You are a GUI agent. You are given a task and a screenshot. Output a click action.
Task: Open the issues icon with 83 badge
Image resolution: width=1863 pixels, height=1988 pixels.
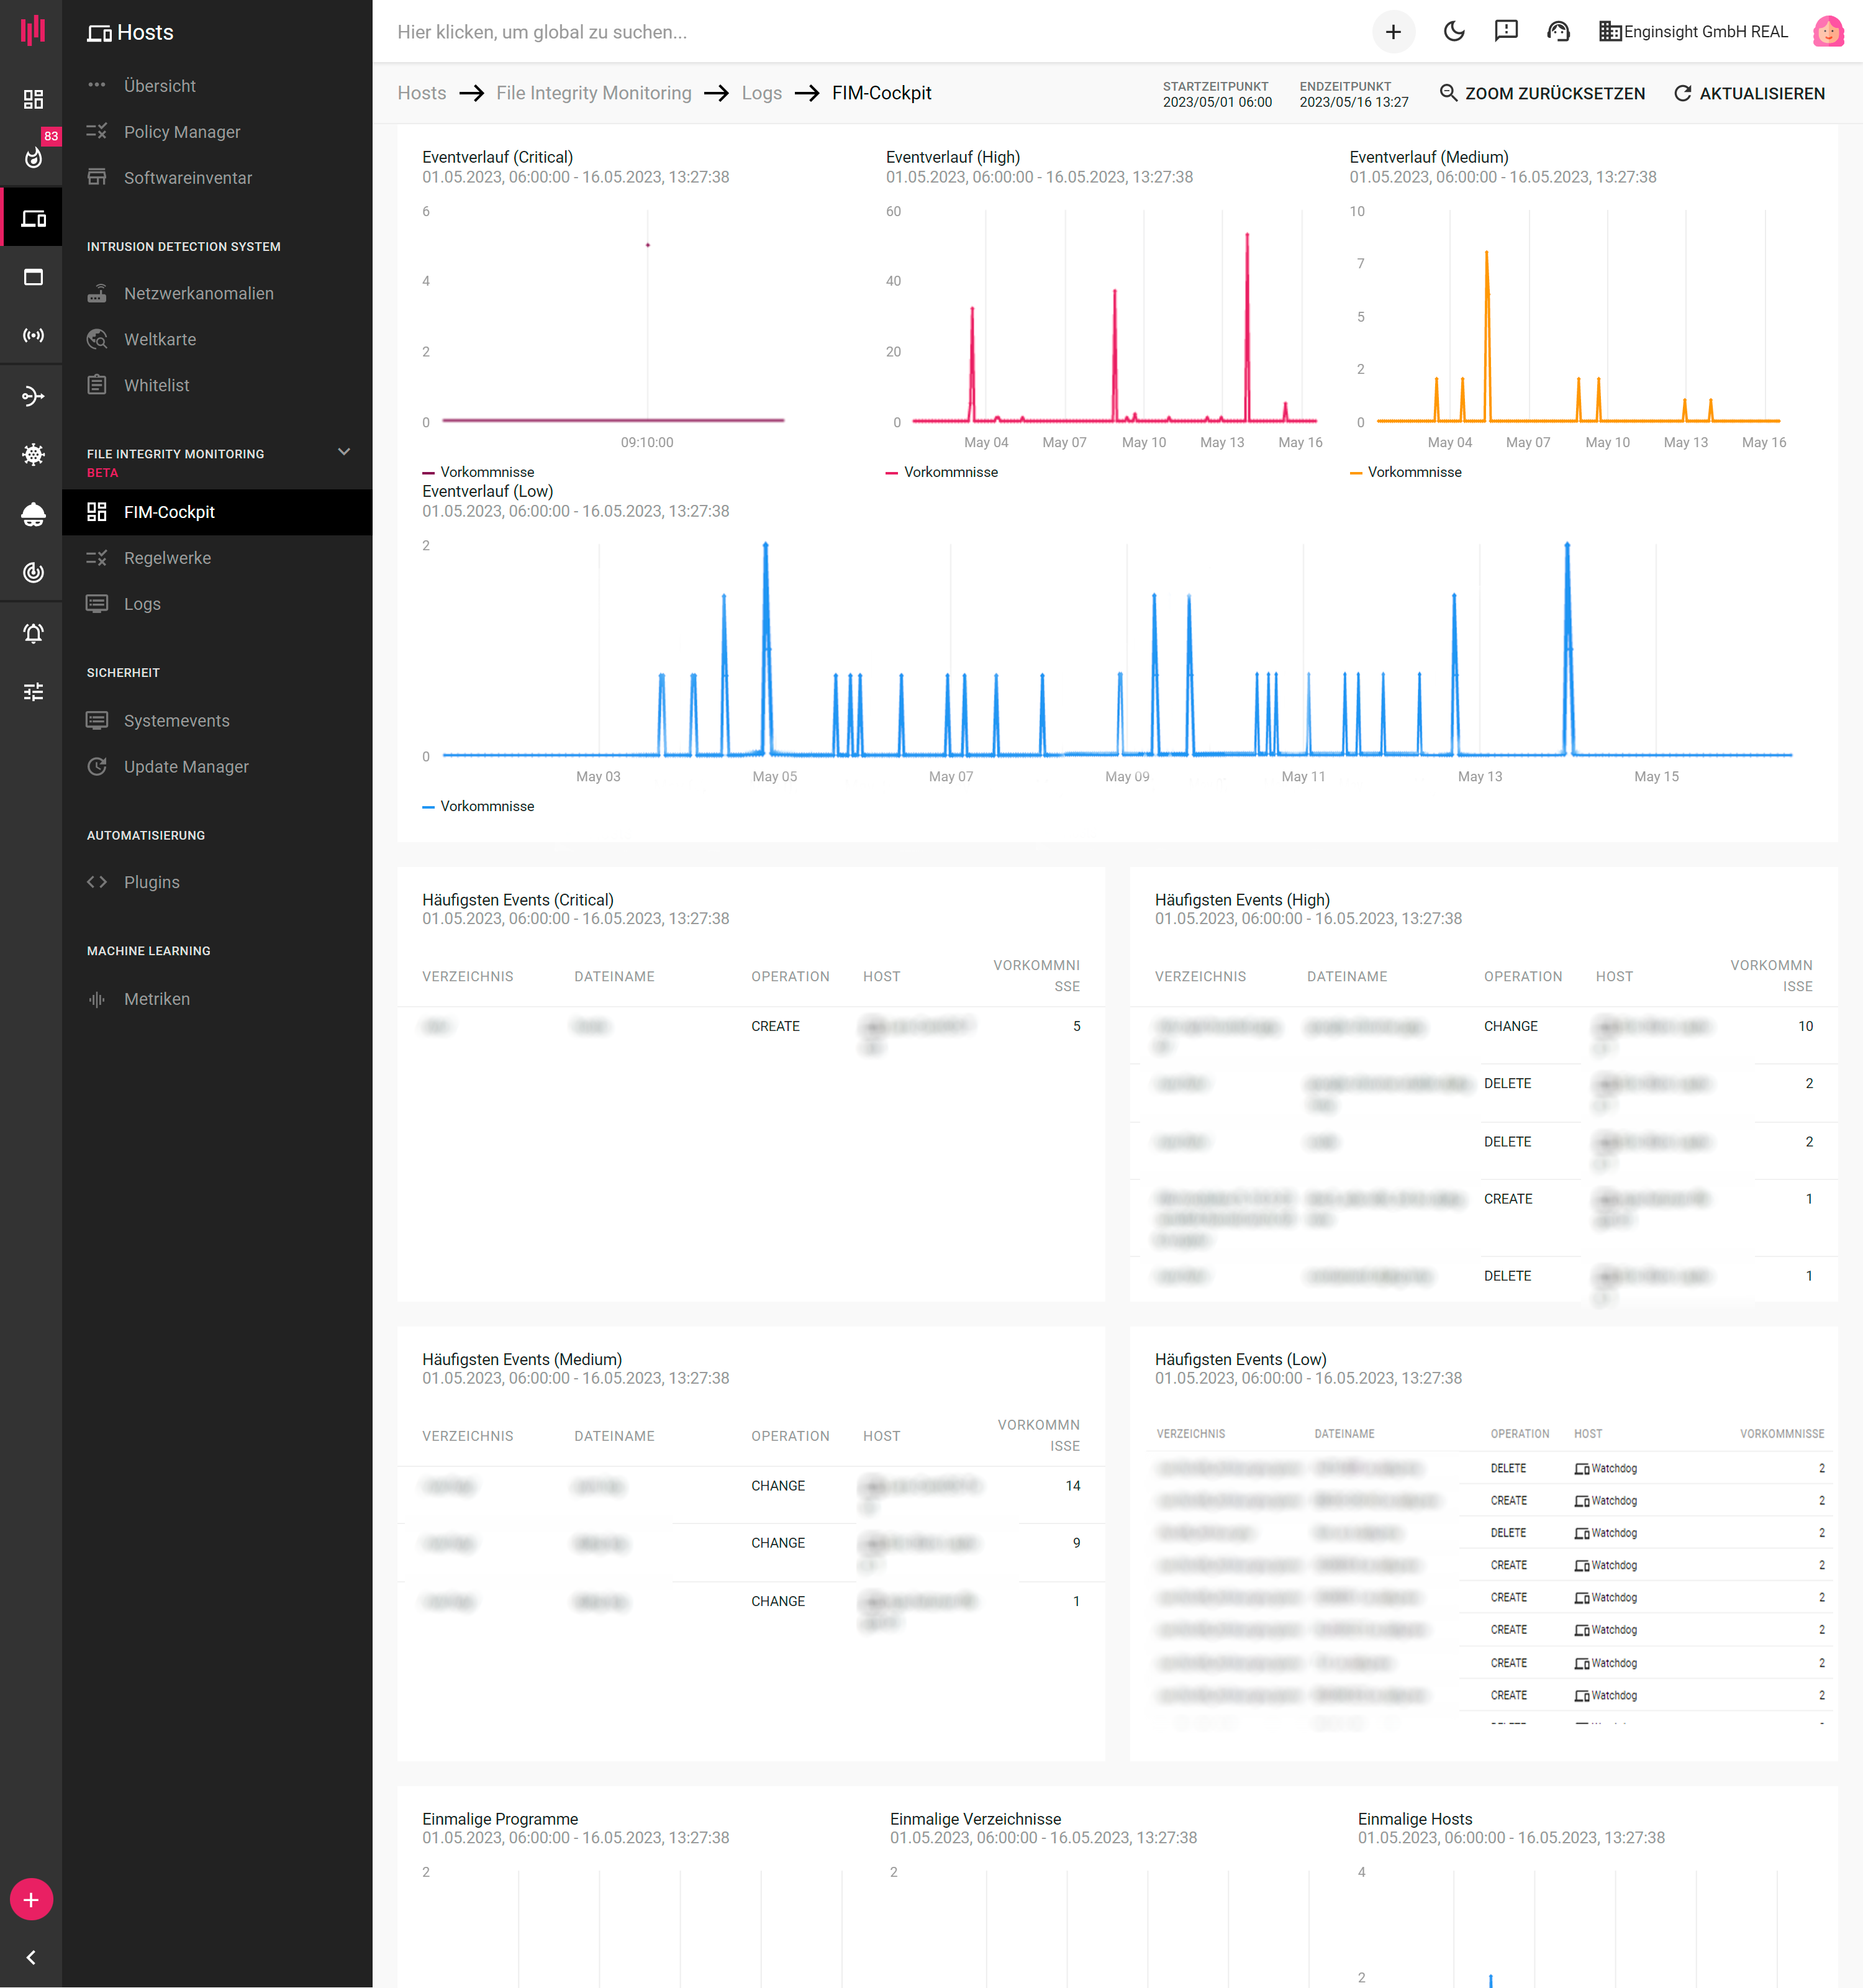pyautogui.click(x=34, y=157)
